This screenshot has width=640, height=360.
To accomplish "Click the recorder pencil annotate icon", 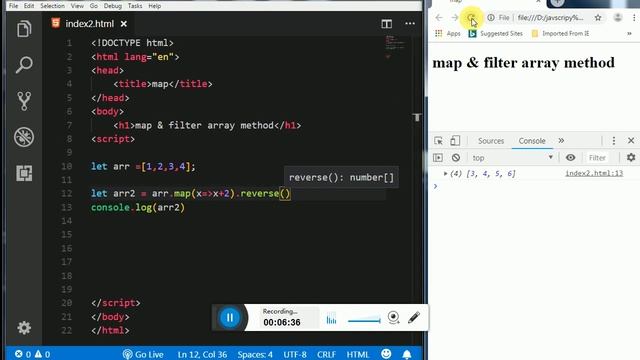I will pyautogui.click(x=414, y=317).
